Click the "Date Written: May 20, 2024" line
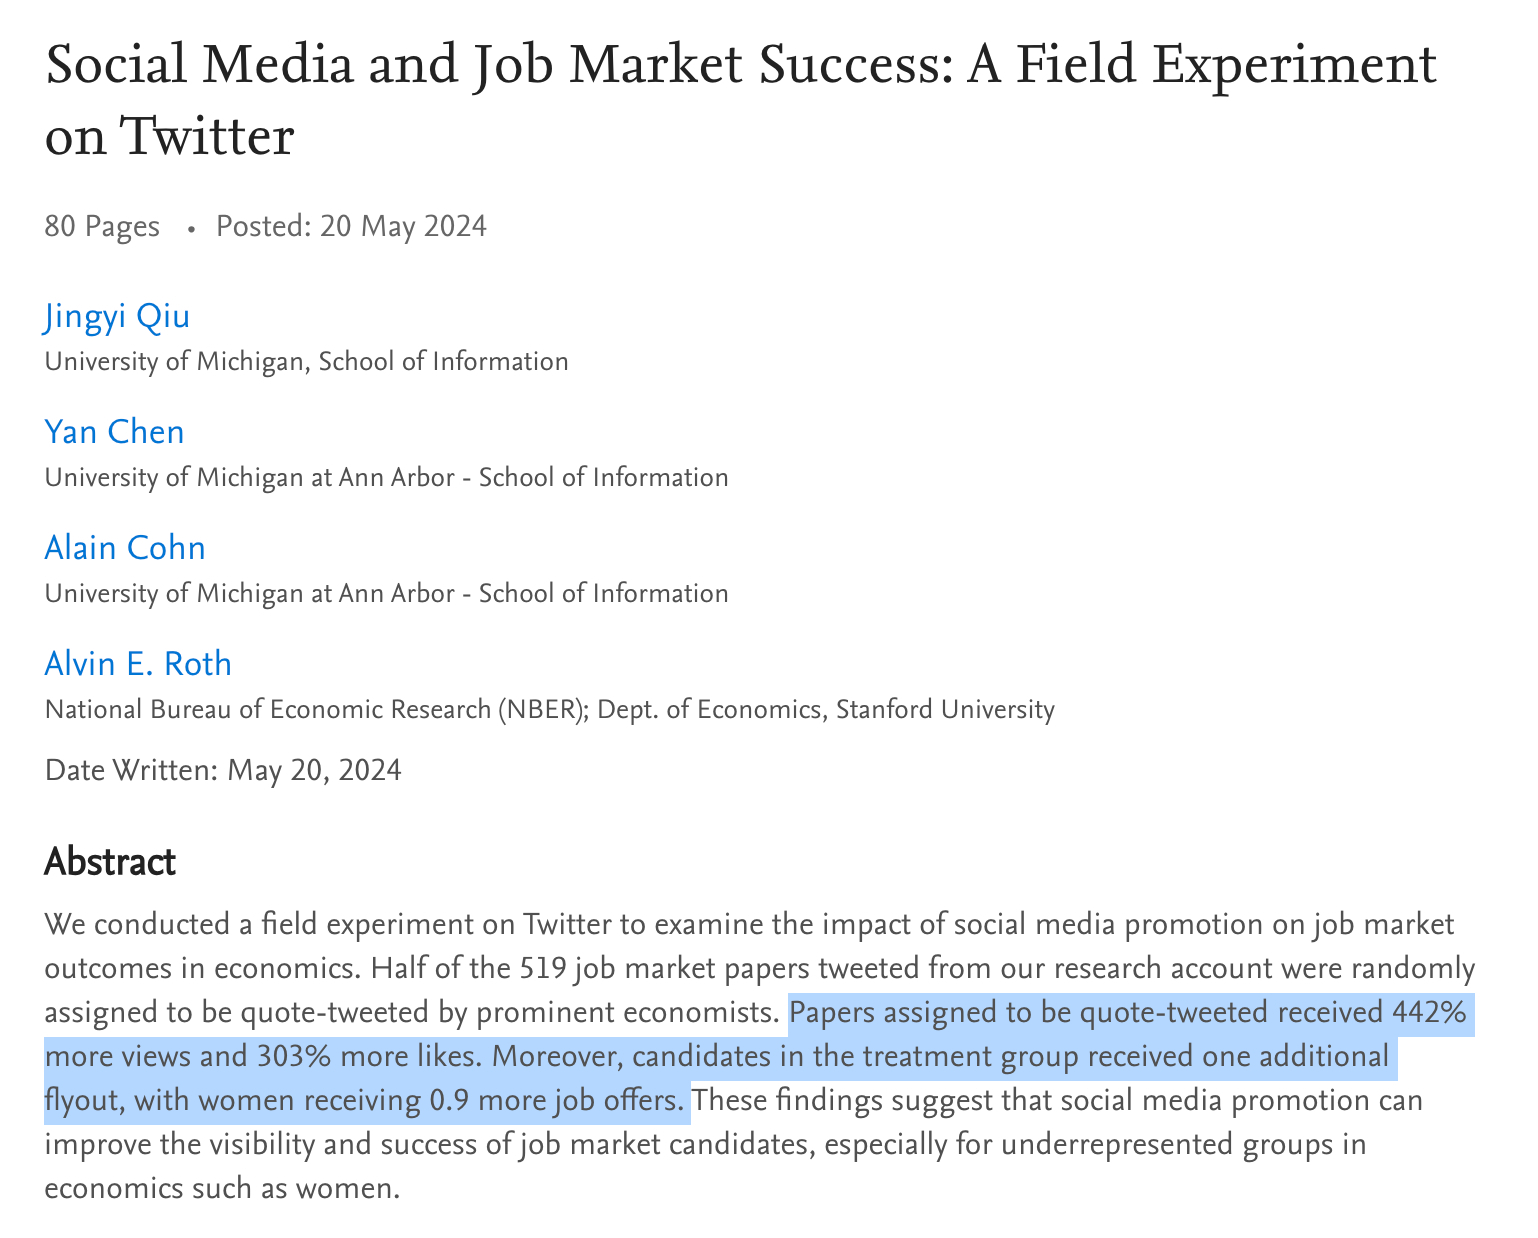The height and width of the screenshot is (1238, 1538). [223, 770]
